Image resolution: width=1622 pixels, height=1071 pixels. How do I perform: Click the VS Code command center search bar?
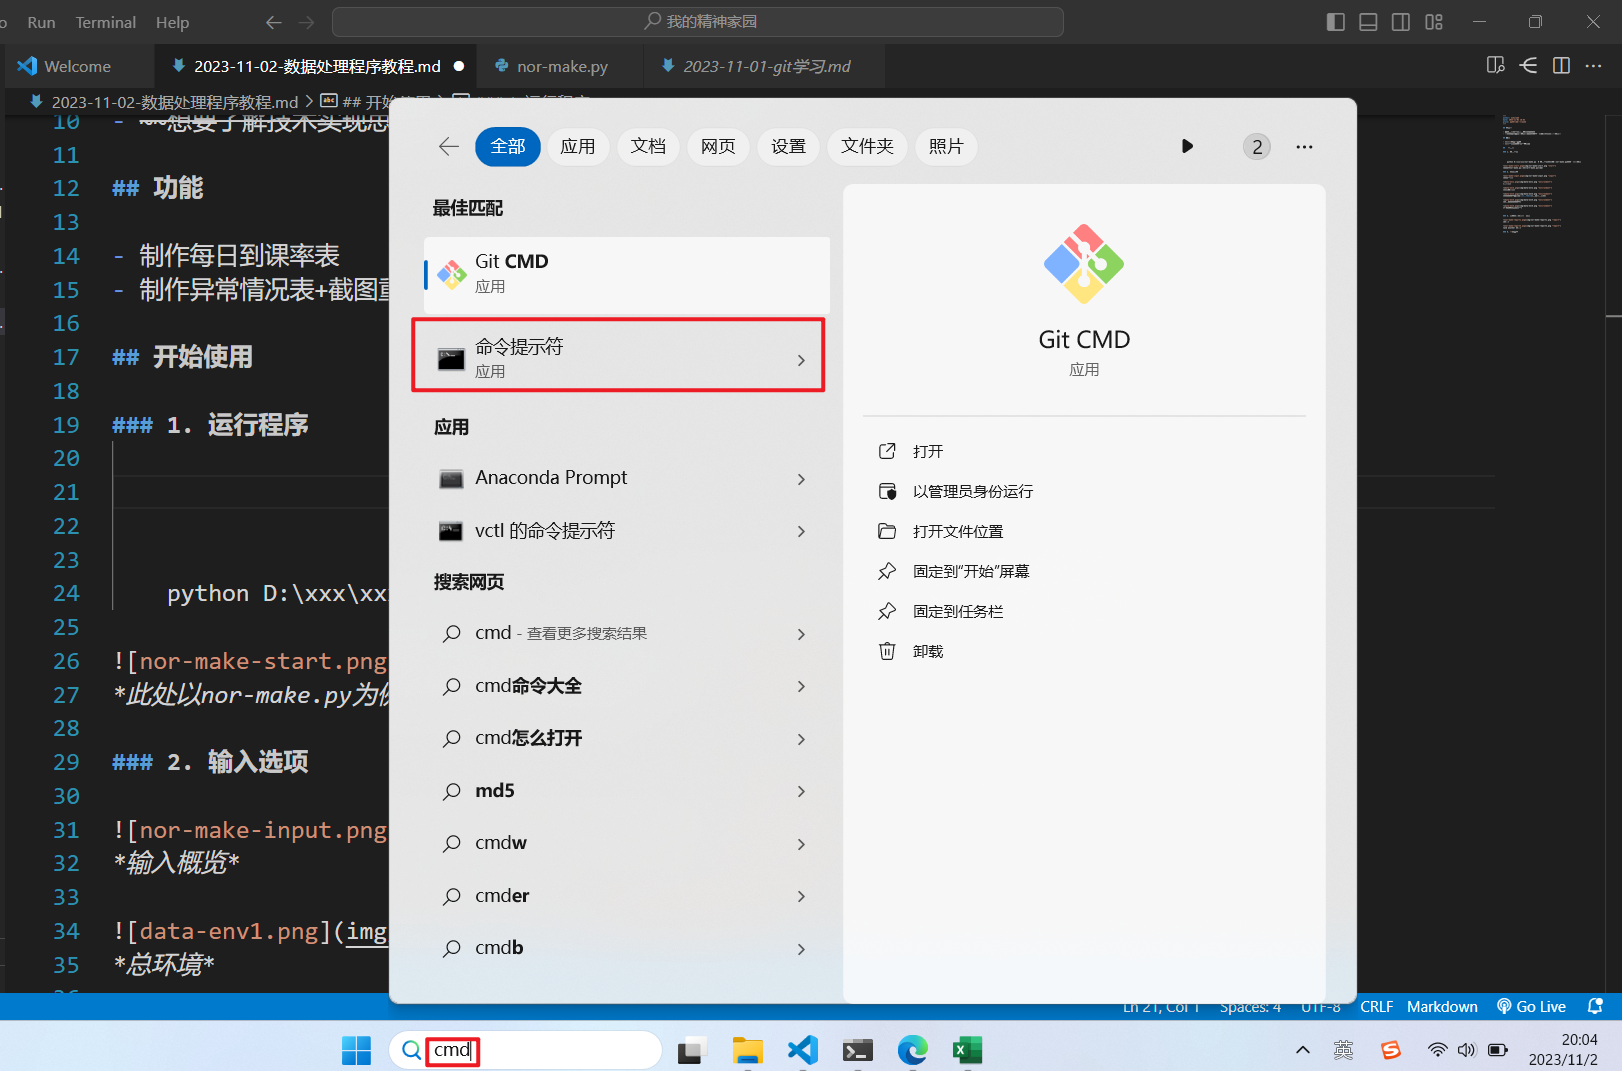coord(698,22)
